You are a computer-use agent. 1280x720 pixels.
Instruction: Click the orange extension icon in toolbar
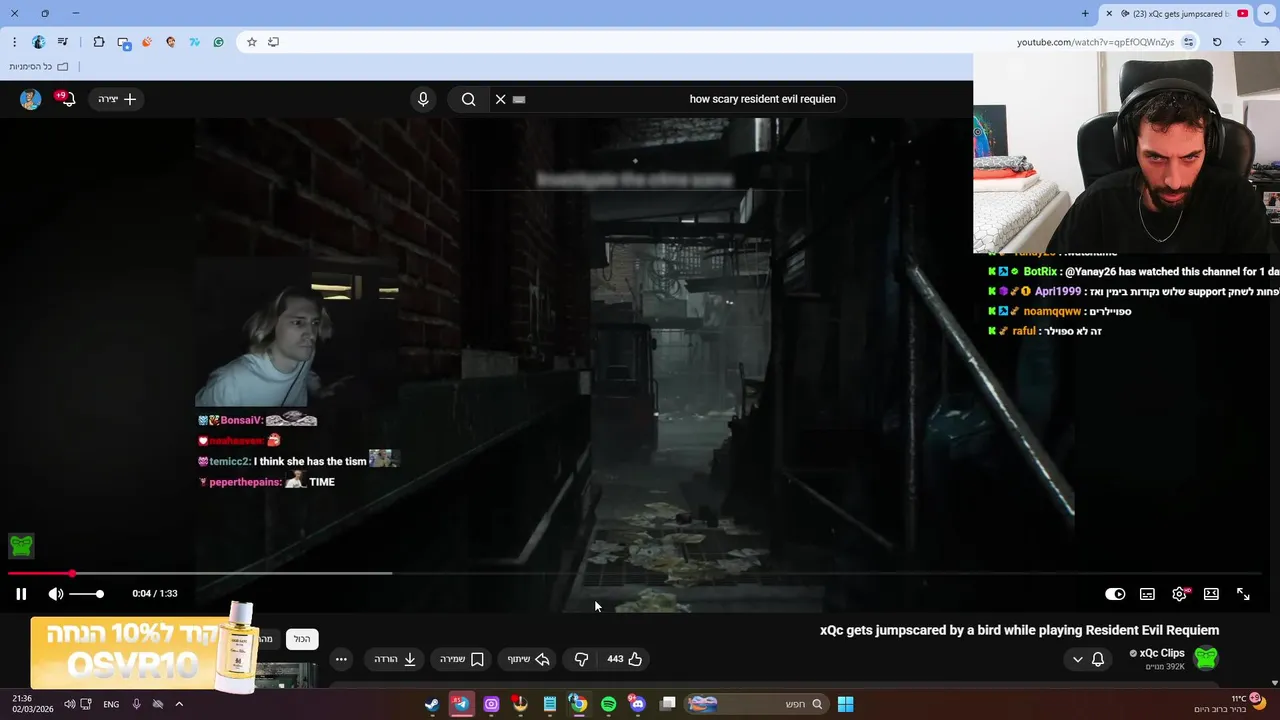coord(147,42)
